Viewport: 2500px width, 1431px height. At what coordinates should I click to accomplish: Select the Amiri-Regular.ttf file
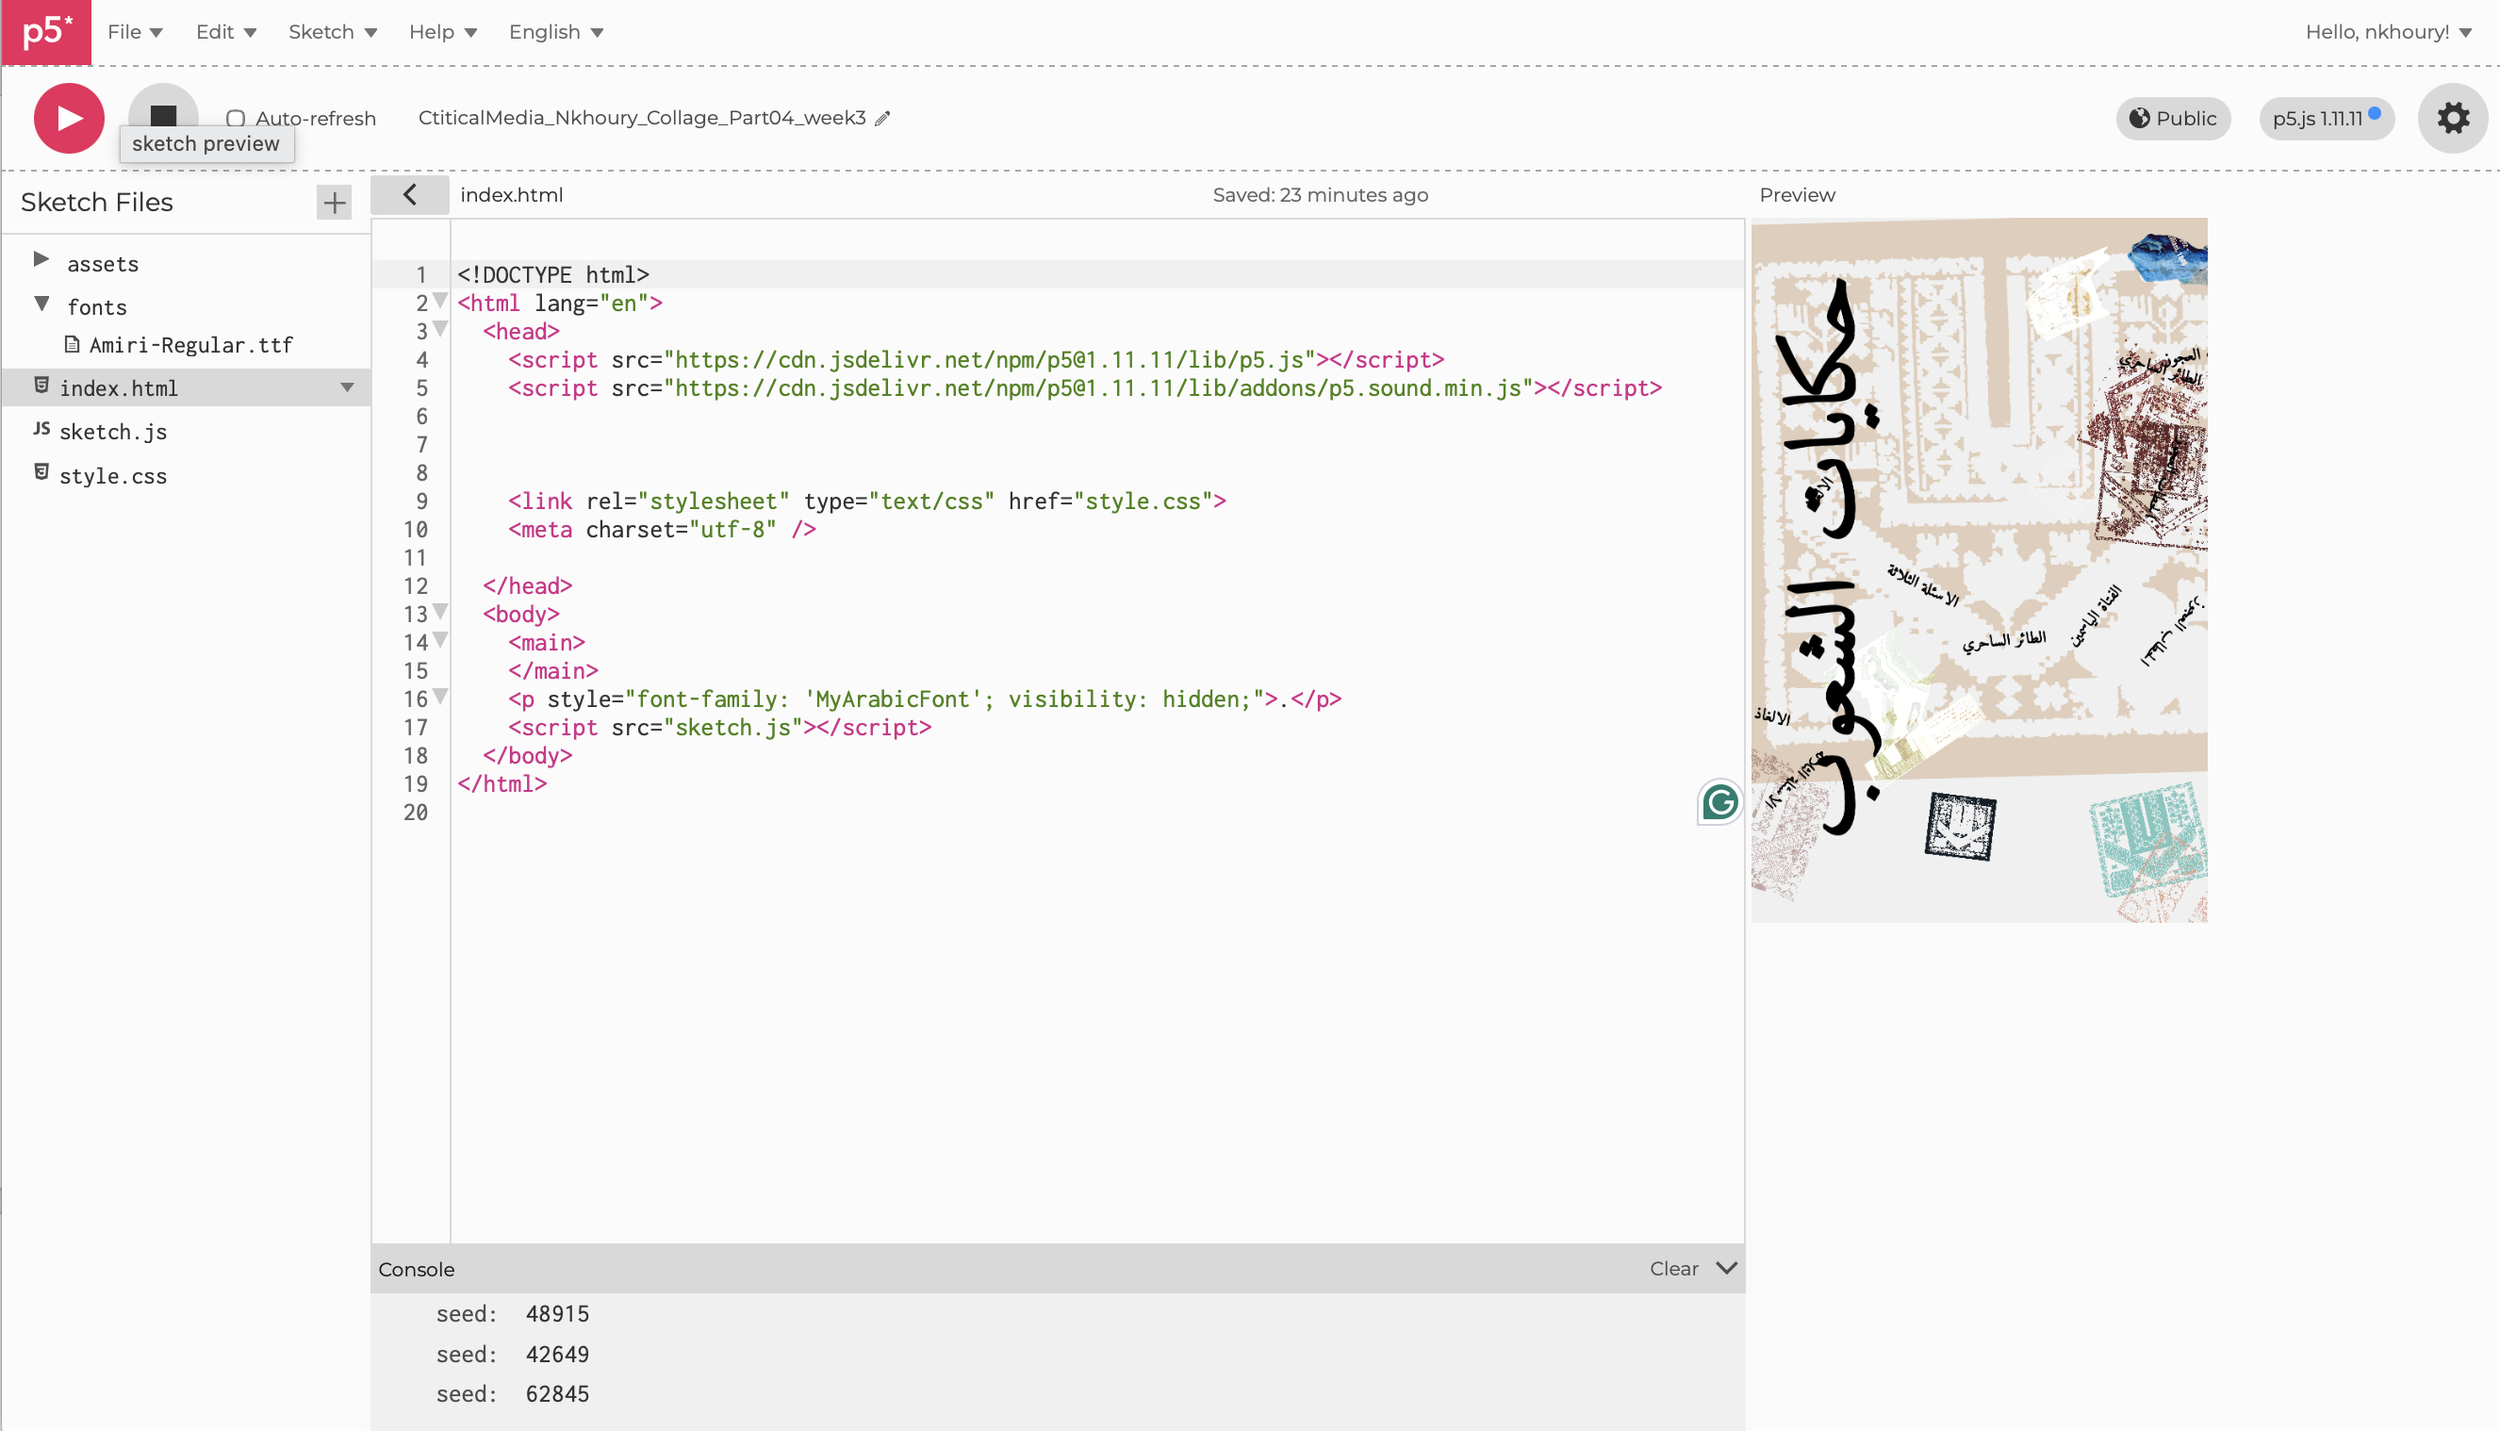[191, 345]
